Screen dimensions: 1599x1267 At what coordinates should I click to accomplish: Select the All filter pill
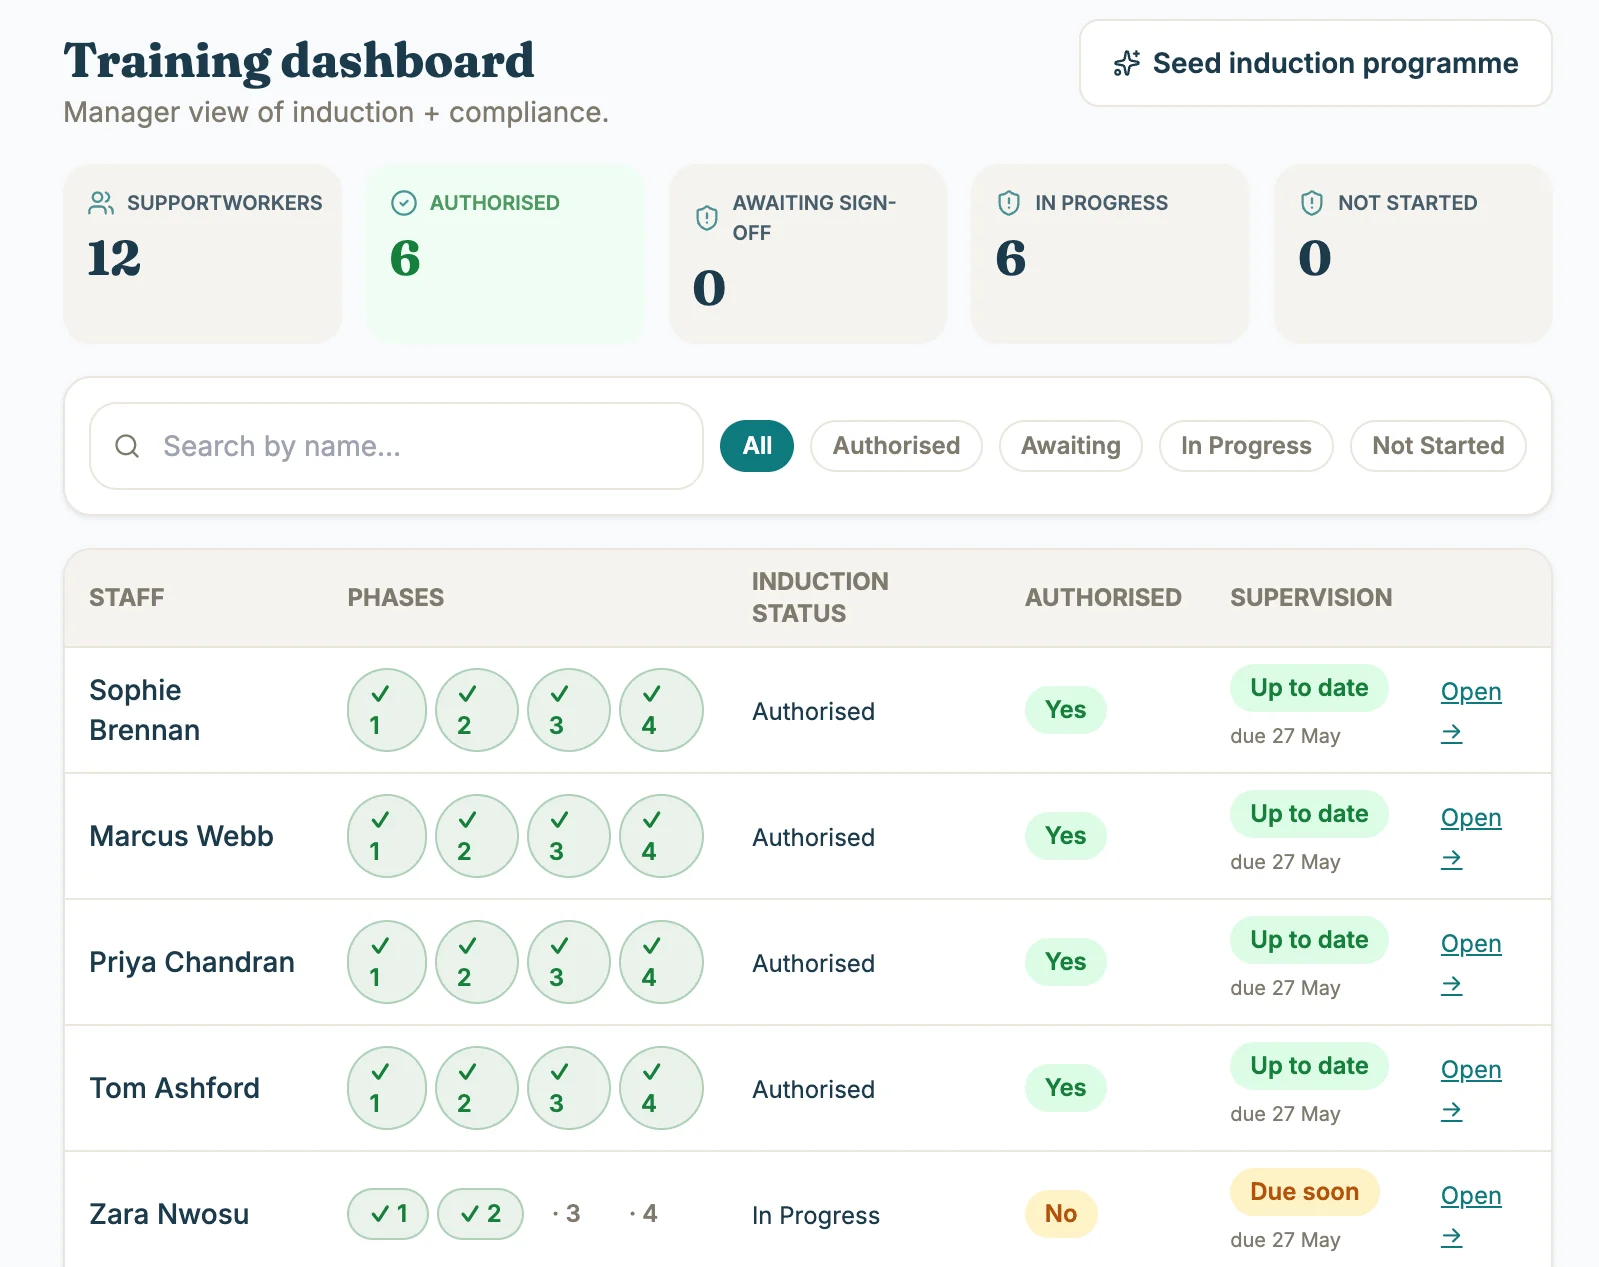click(x=757, y=446)
